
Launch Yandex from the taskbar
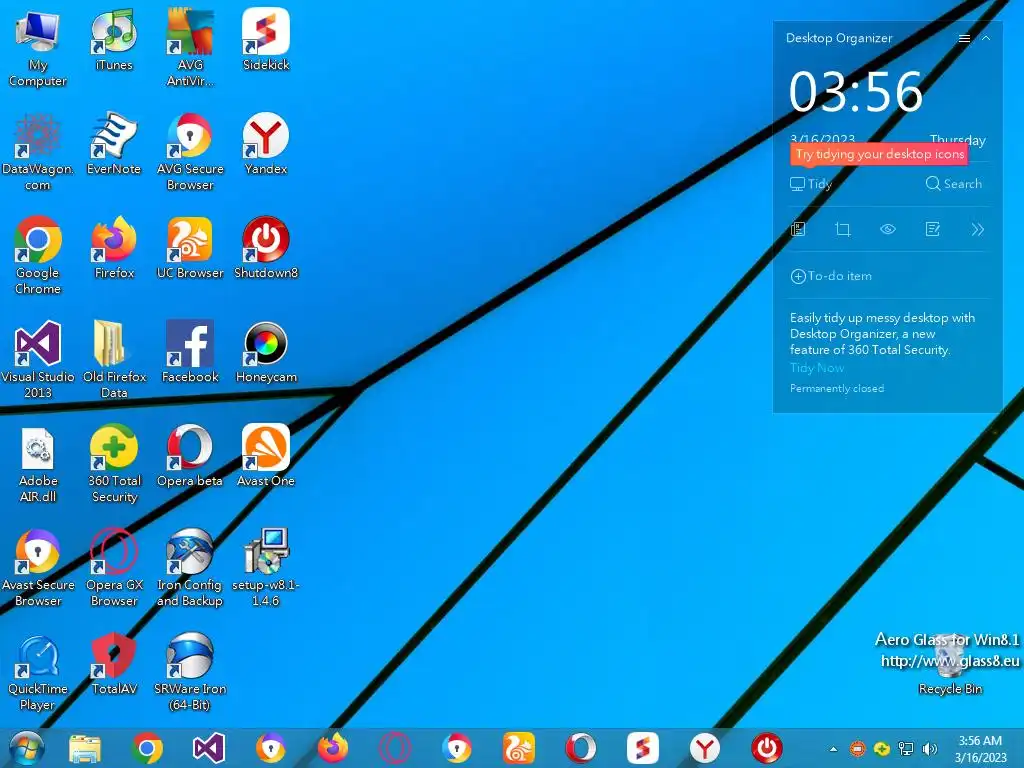pyautogui.click(x=705, y=748)
